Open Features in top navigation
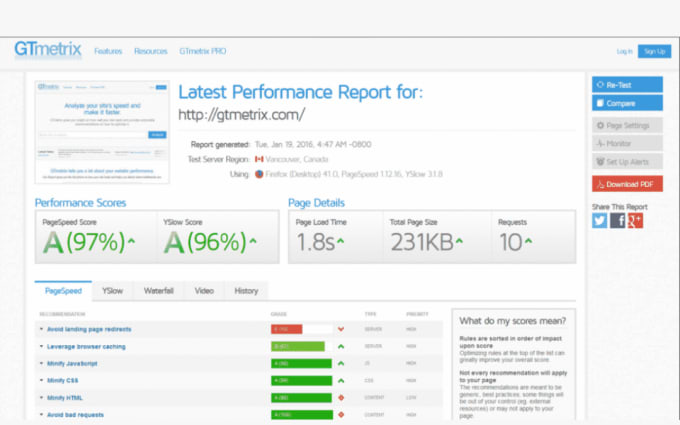This screenshot has width=680, height=425. (108, 51)
